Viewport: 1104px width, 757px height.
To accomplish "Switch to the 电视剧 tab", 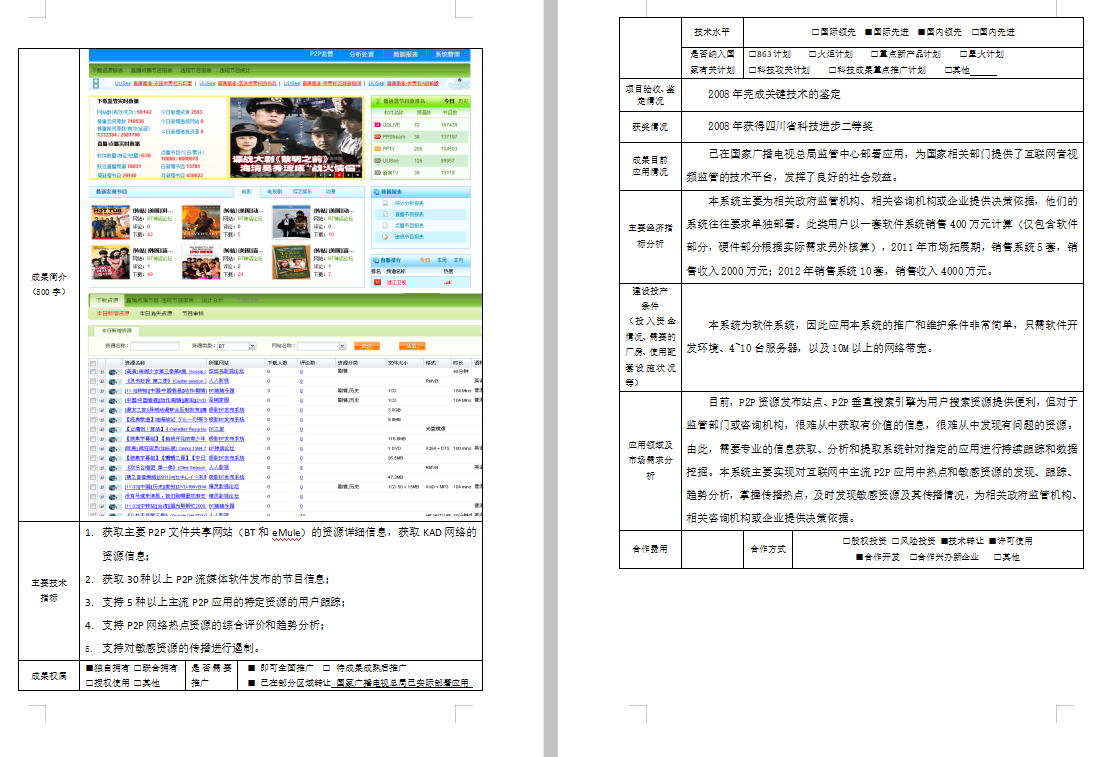I will click(x=274, y=190).
